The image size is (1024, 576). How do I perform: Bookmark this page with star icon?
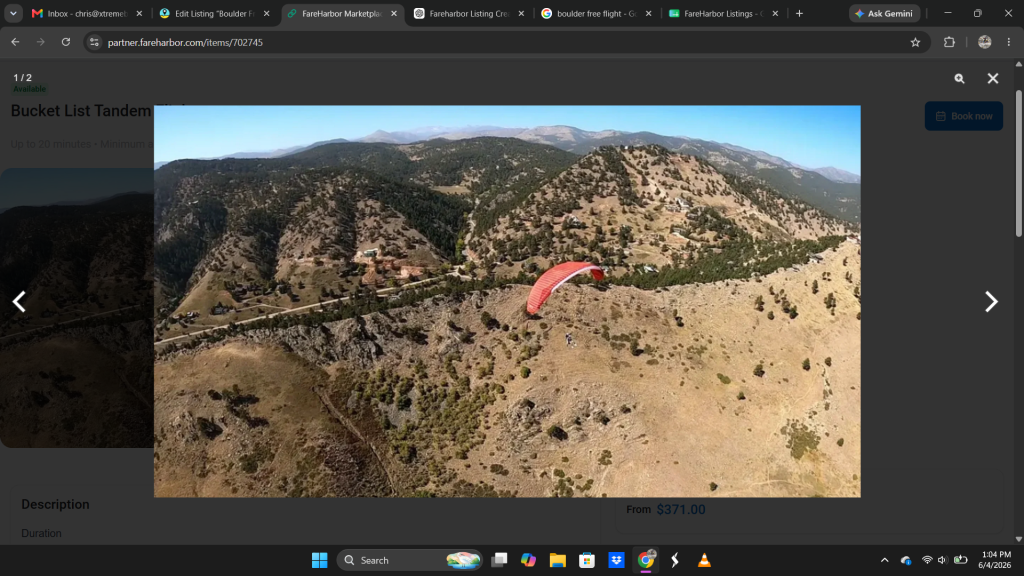(x=915, y=42)
